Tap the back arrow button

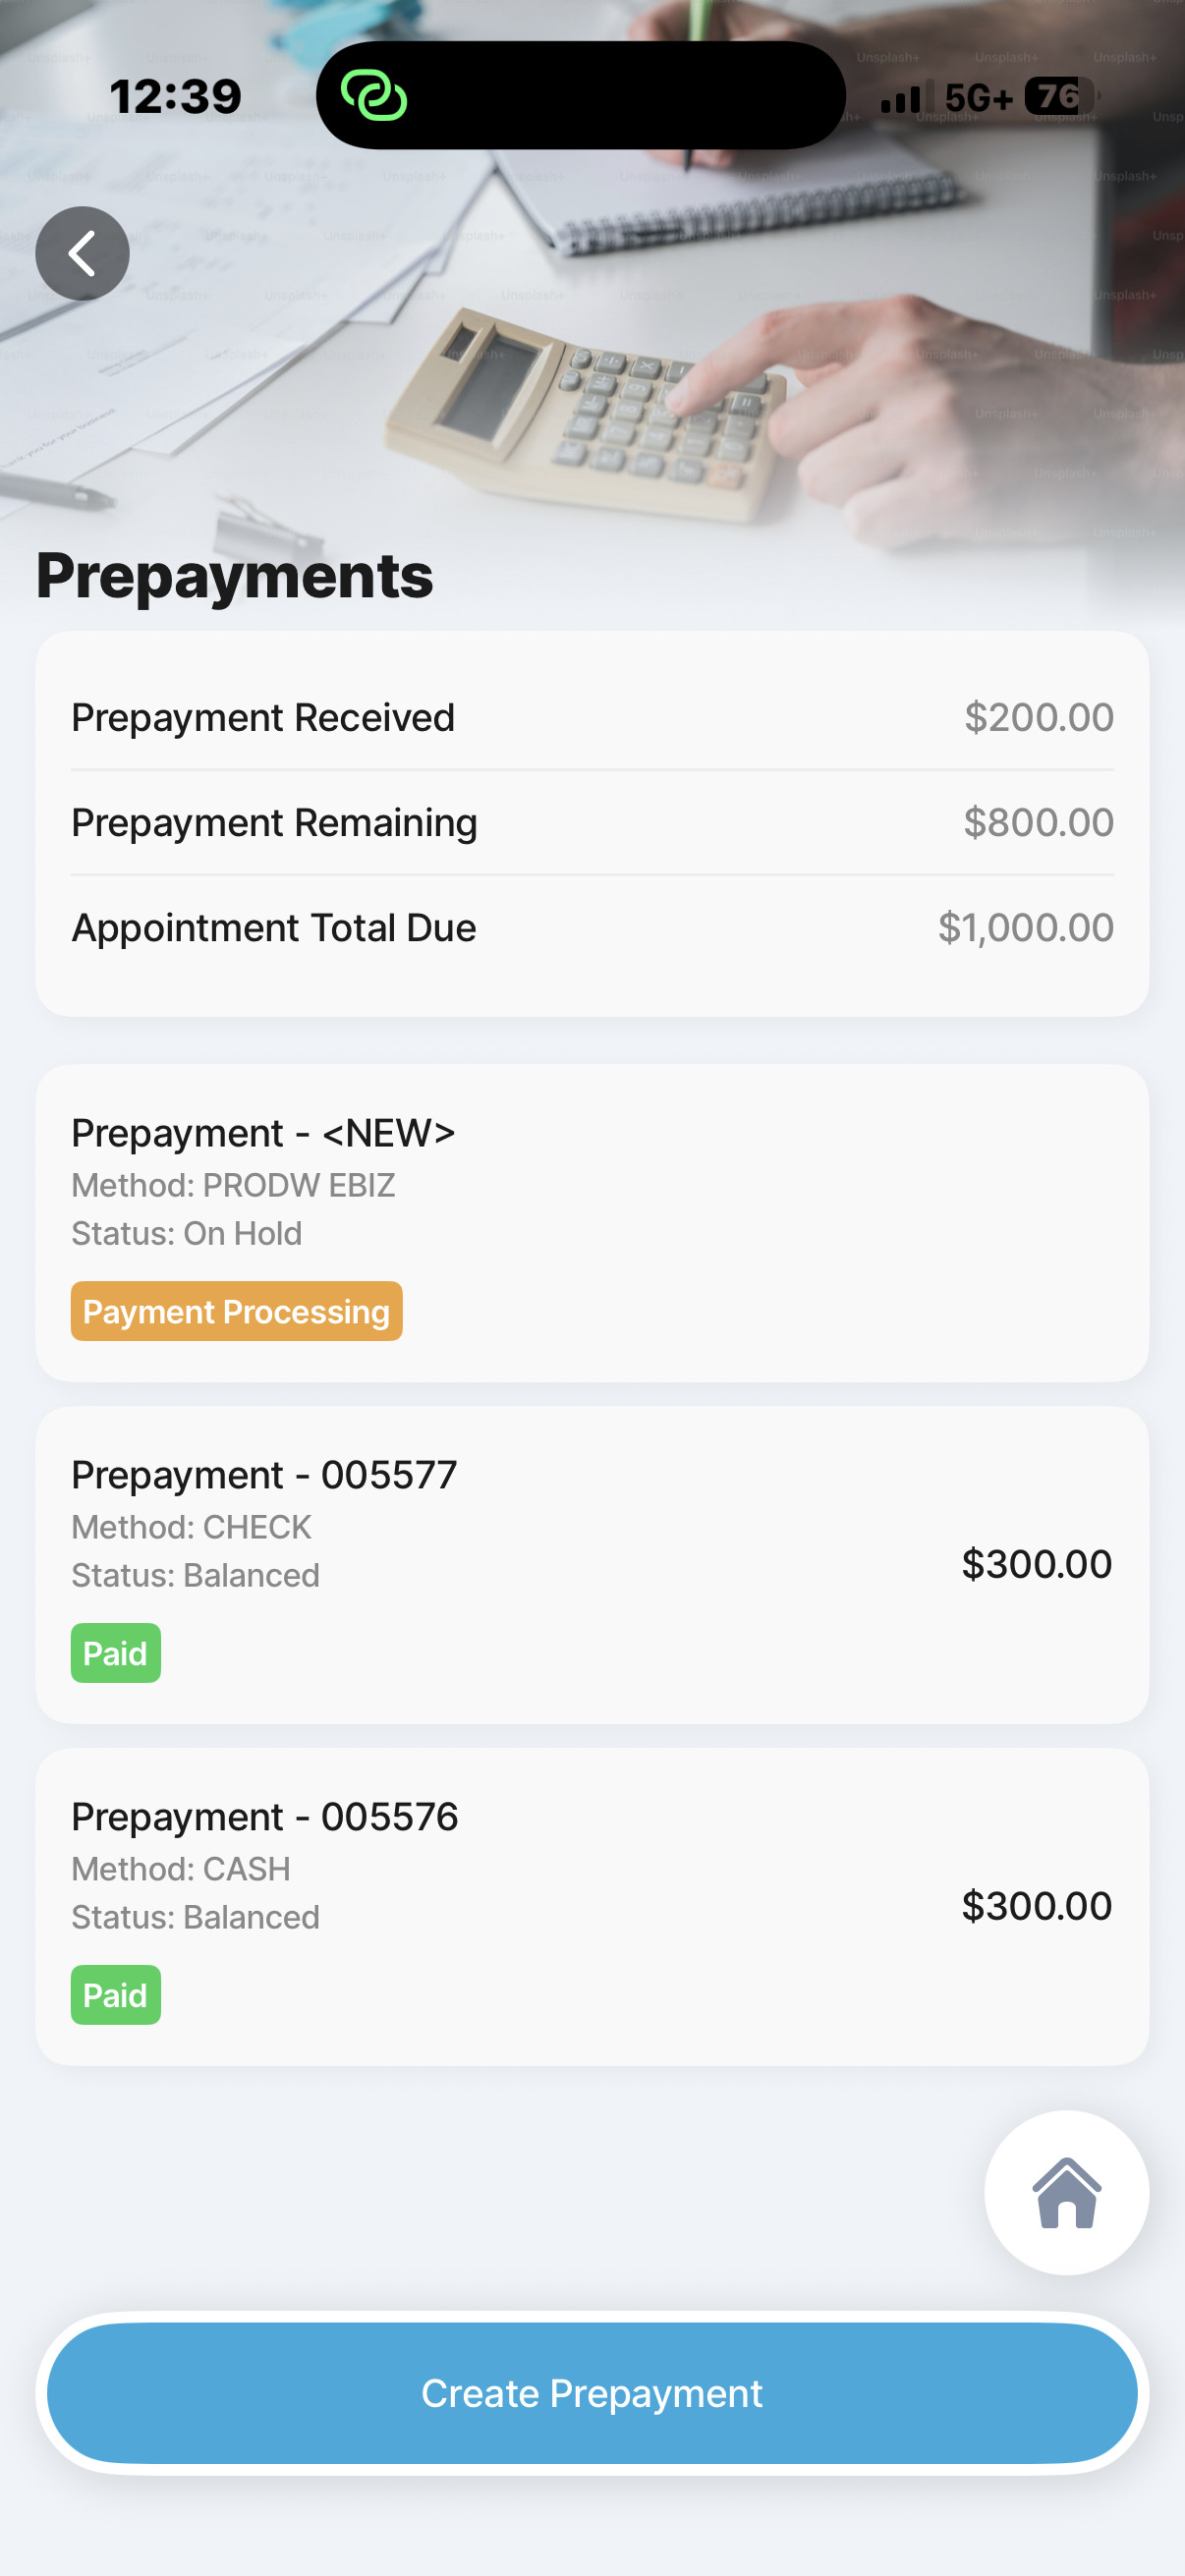(x=82, y=254)
